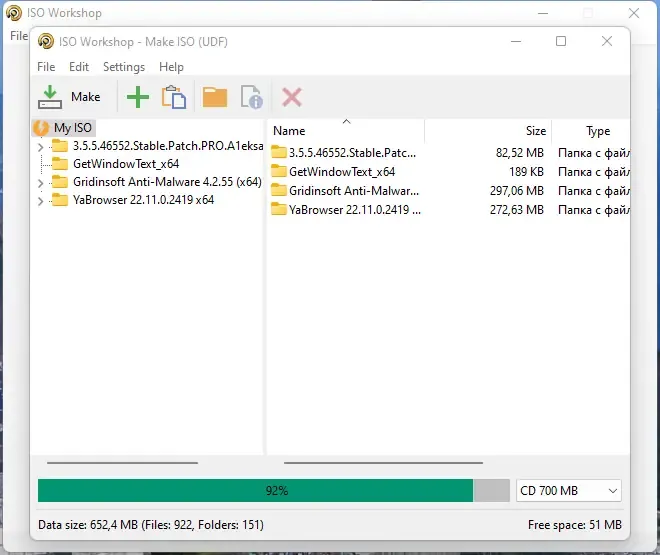Click the 92% disc capacity progress bar
The width and height of the screenshot is (660, 555).
point(274,491)
